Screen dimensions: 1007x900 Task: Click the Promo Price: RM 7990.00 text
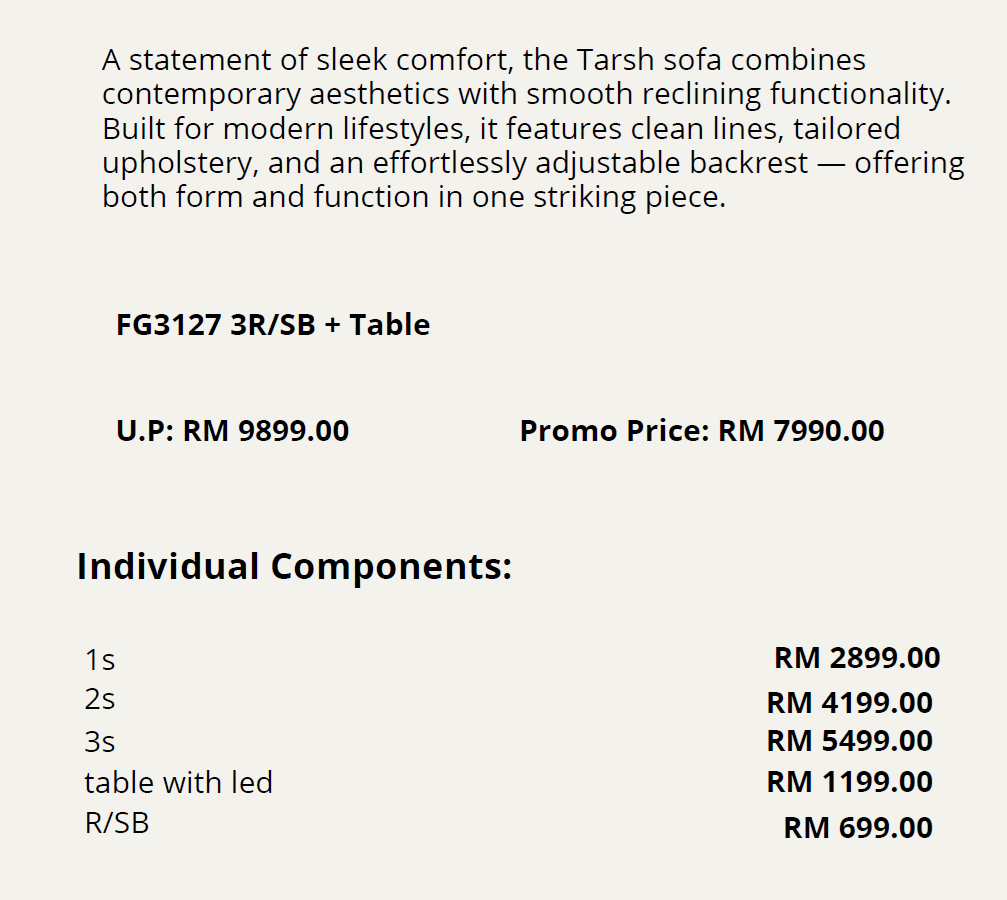pos(702,431)
